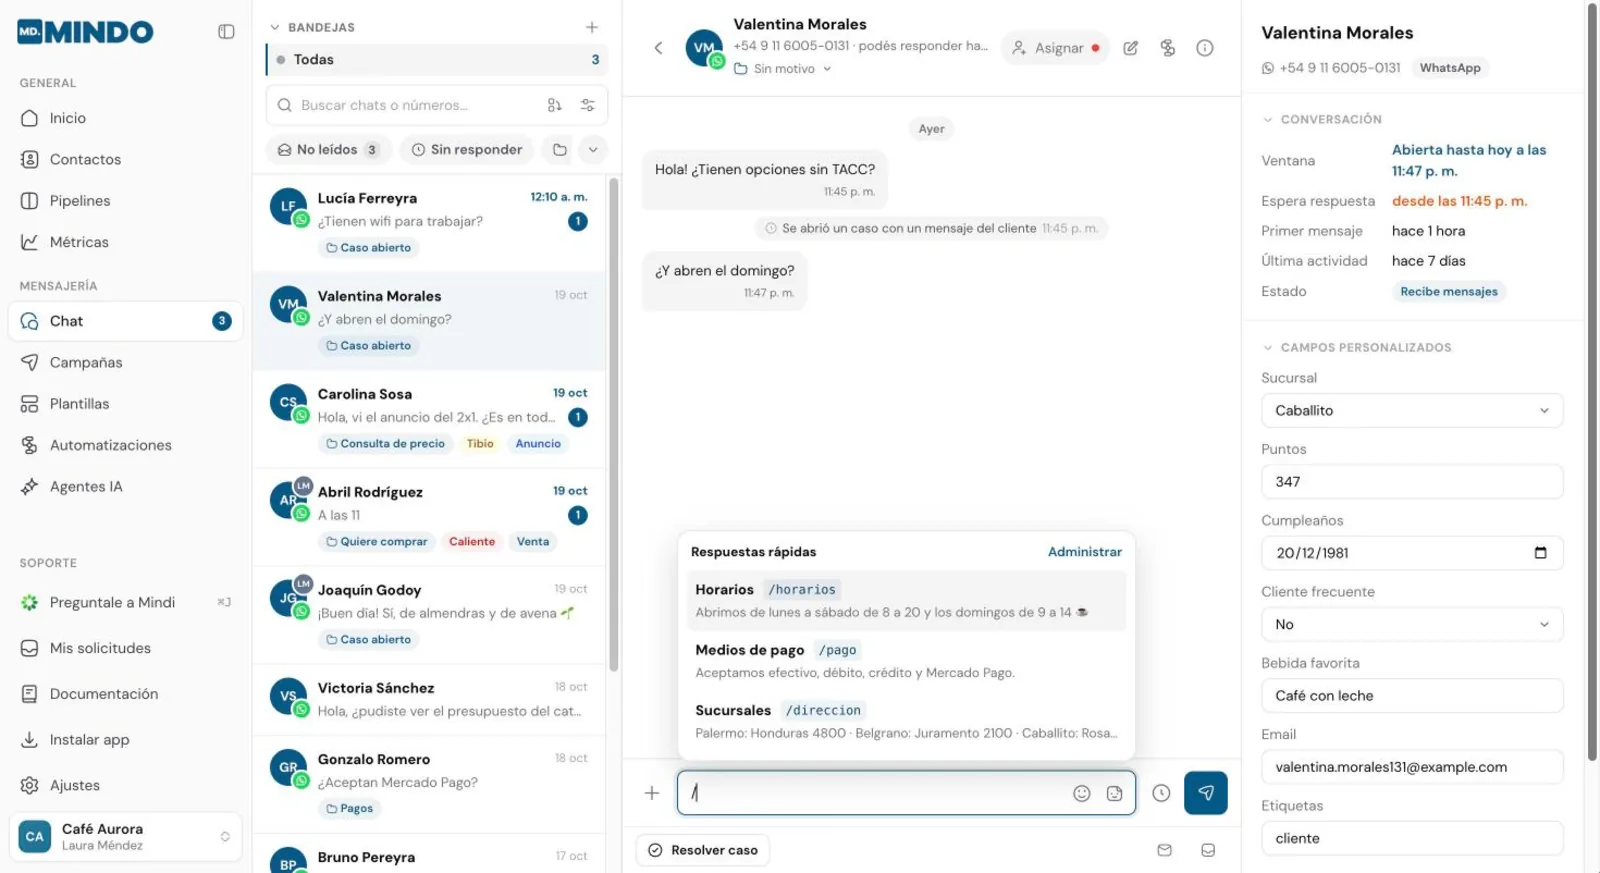
Task: Click the envelope icon beside Resolver caso
Action: tap(1164, 850)
